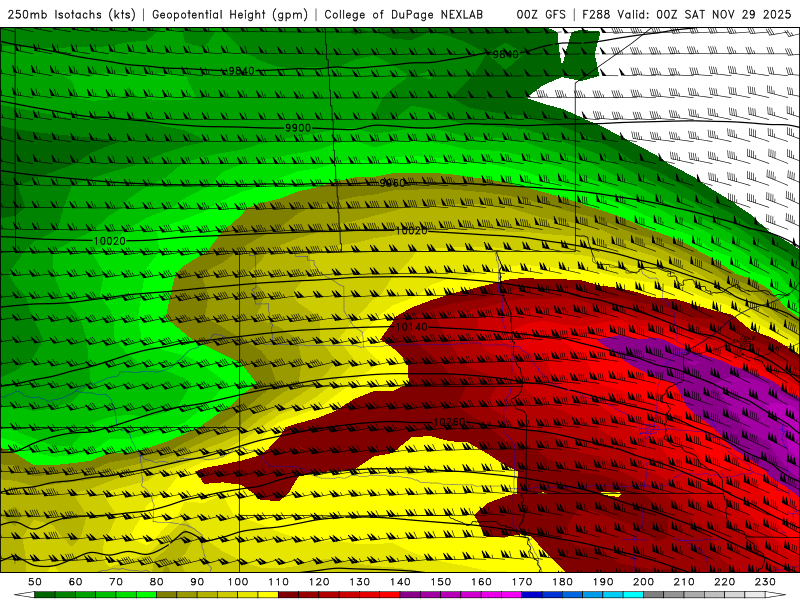Select the purple colorbar swatch after 140
Screen dimensions: 800x600
click(411, 595)
